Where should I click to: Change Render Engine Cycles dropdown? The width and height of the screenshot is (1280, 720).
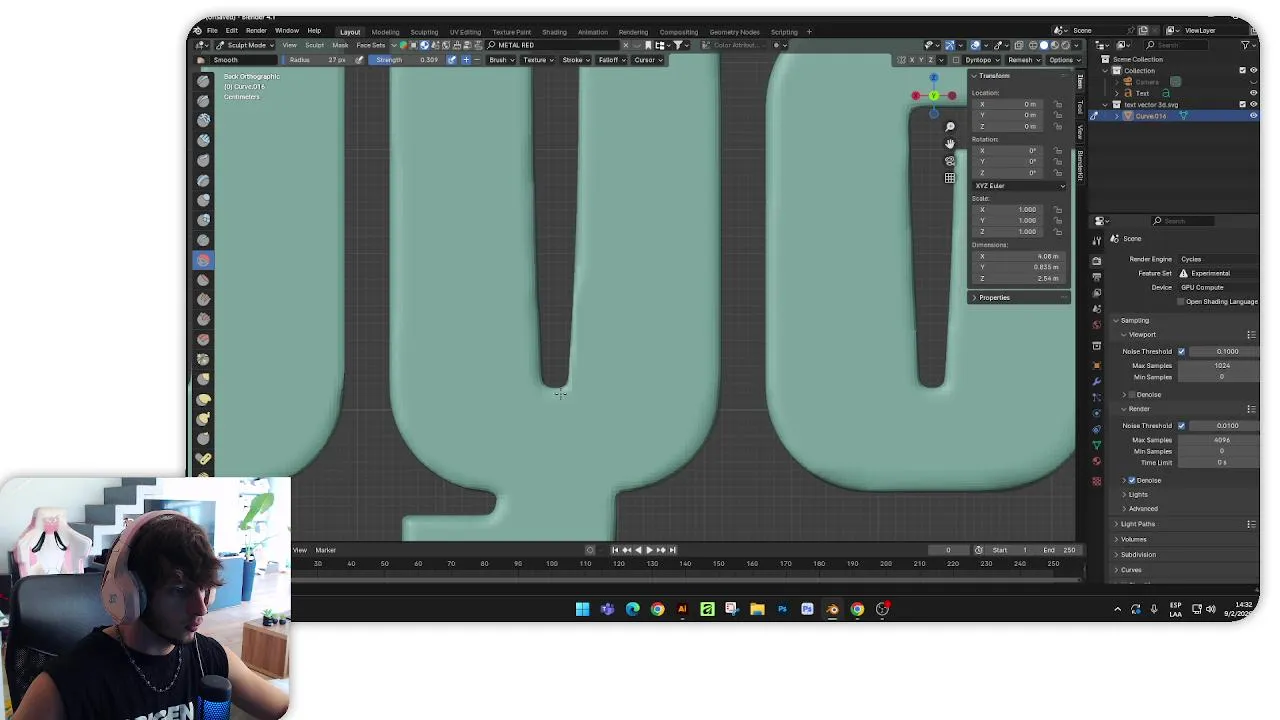point(1217,260)
